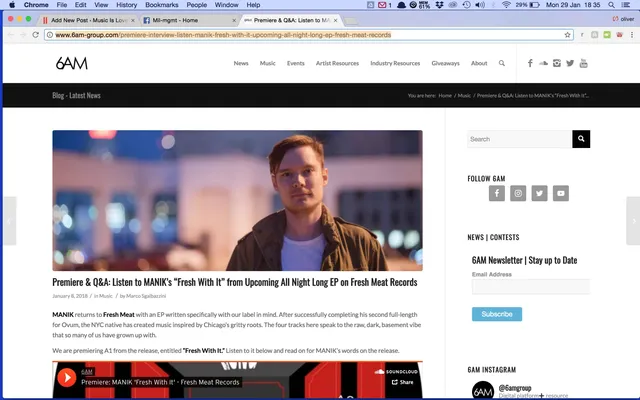Click the Blog - Latest News heading
The height and width of the screenshot is (400, 640).
point(76,96)
